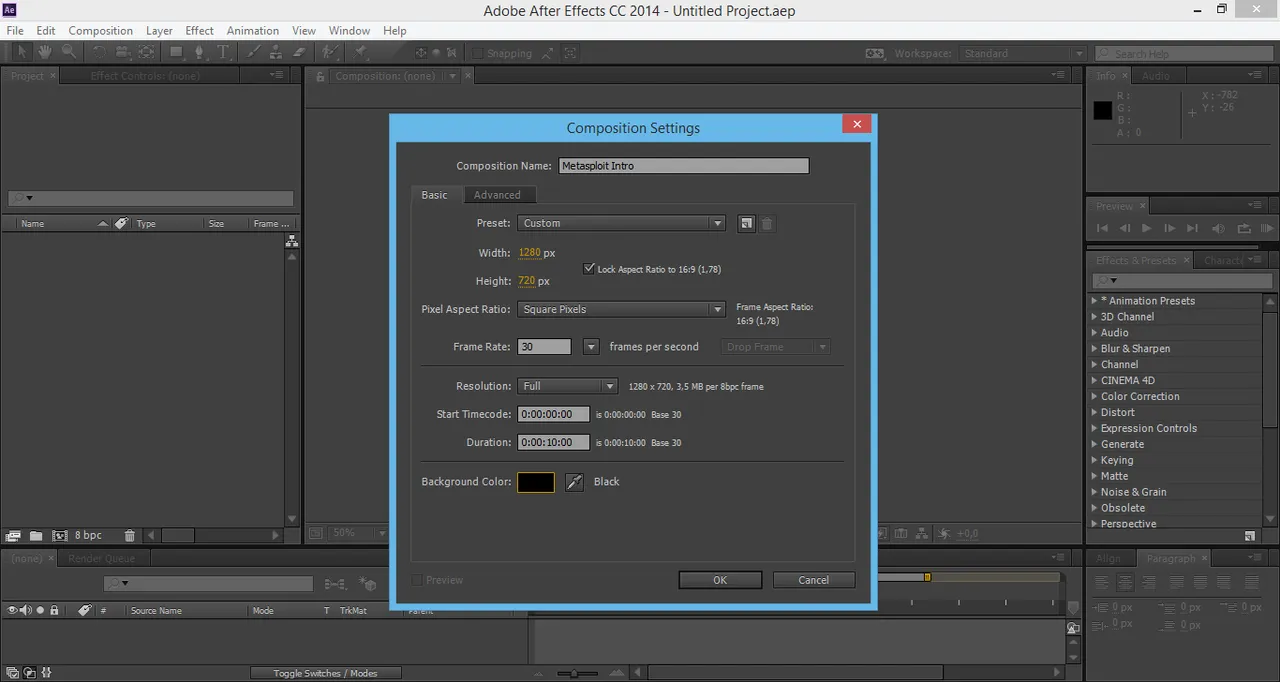1280x682 pixels.
Task: Pick background color with the eyedropper
Action: click(x=574, y=482)
